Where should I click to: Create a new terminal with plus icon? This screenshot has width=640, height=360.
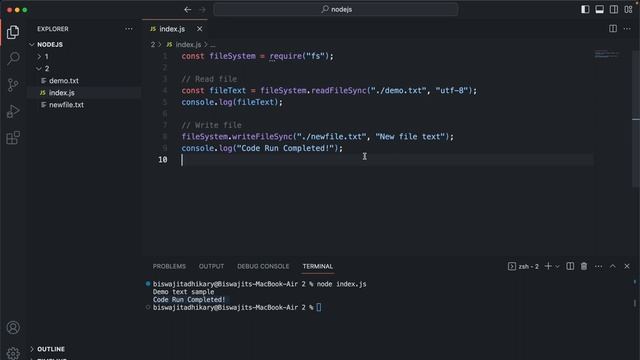click(x=548, y=266)
